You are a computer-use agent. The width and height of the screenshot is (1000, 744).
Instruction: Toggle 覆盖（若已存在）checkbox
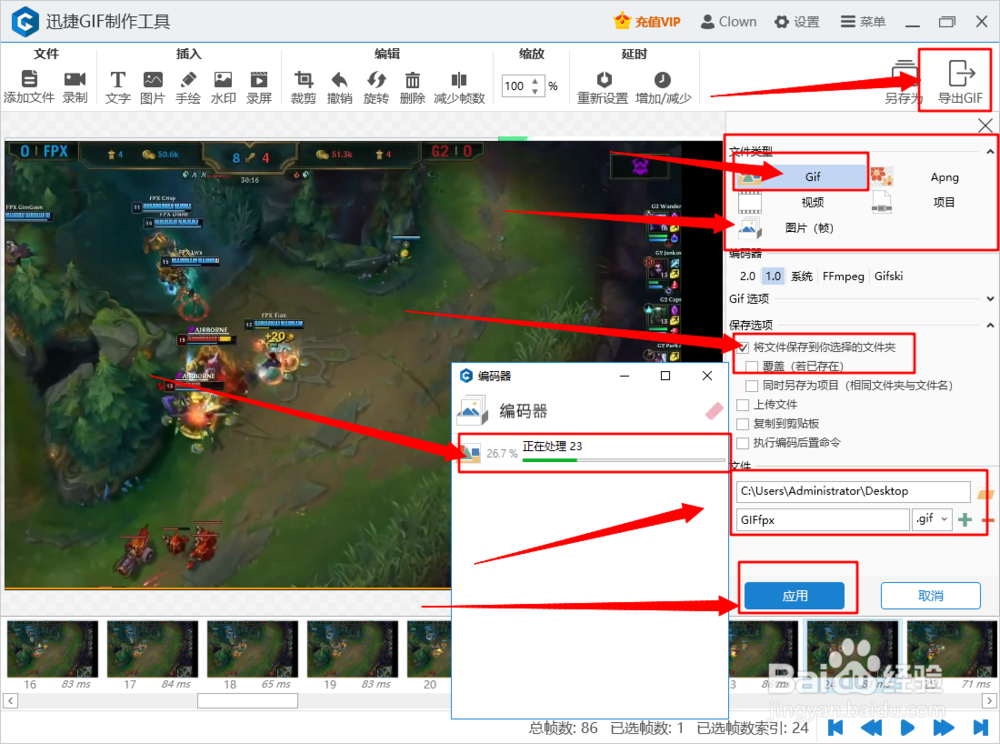pos(752,367)
